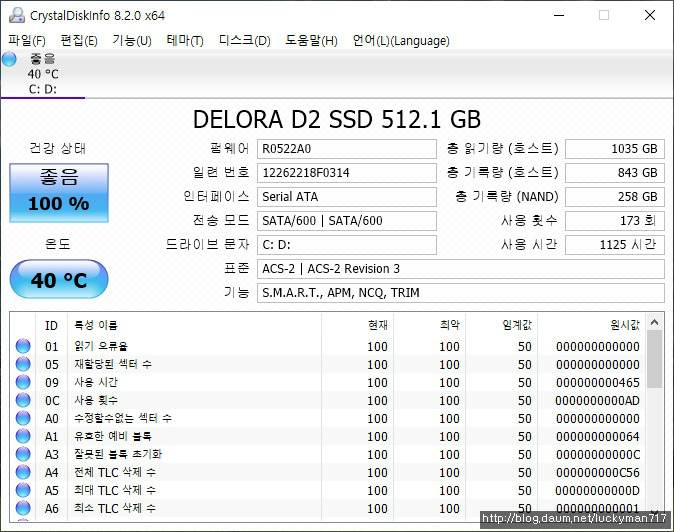
Task: Click status orb for attribute A0
Action: (23, 419)
